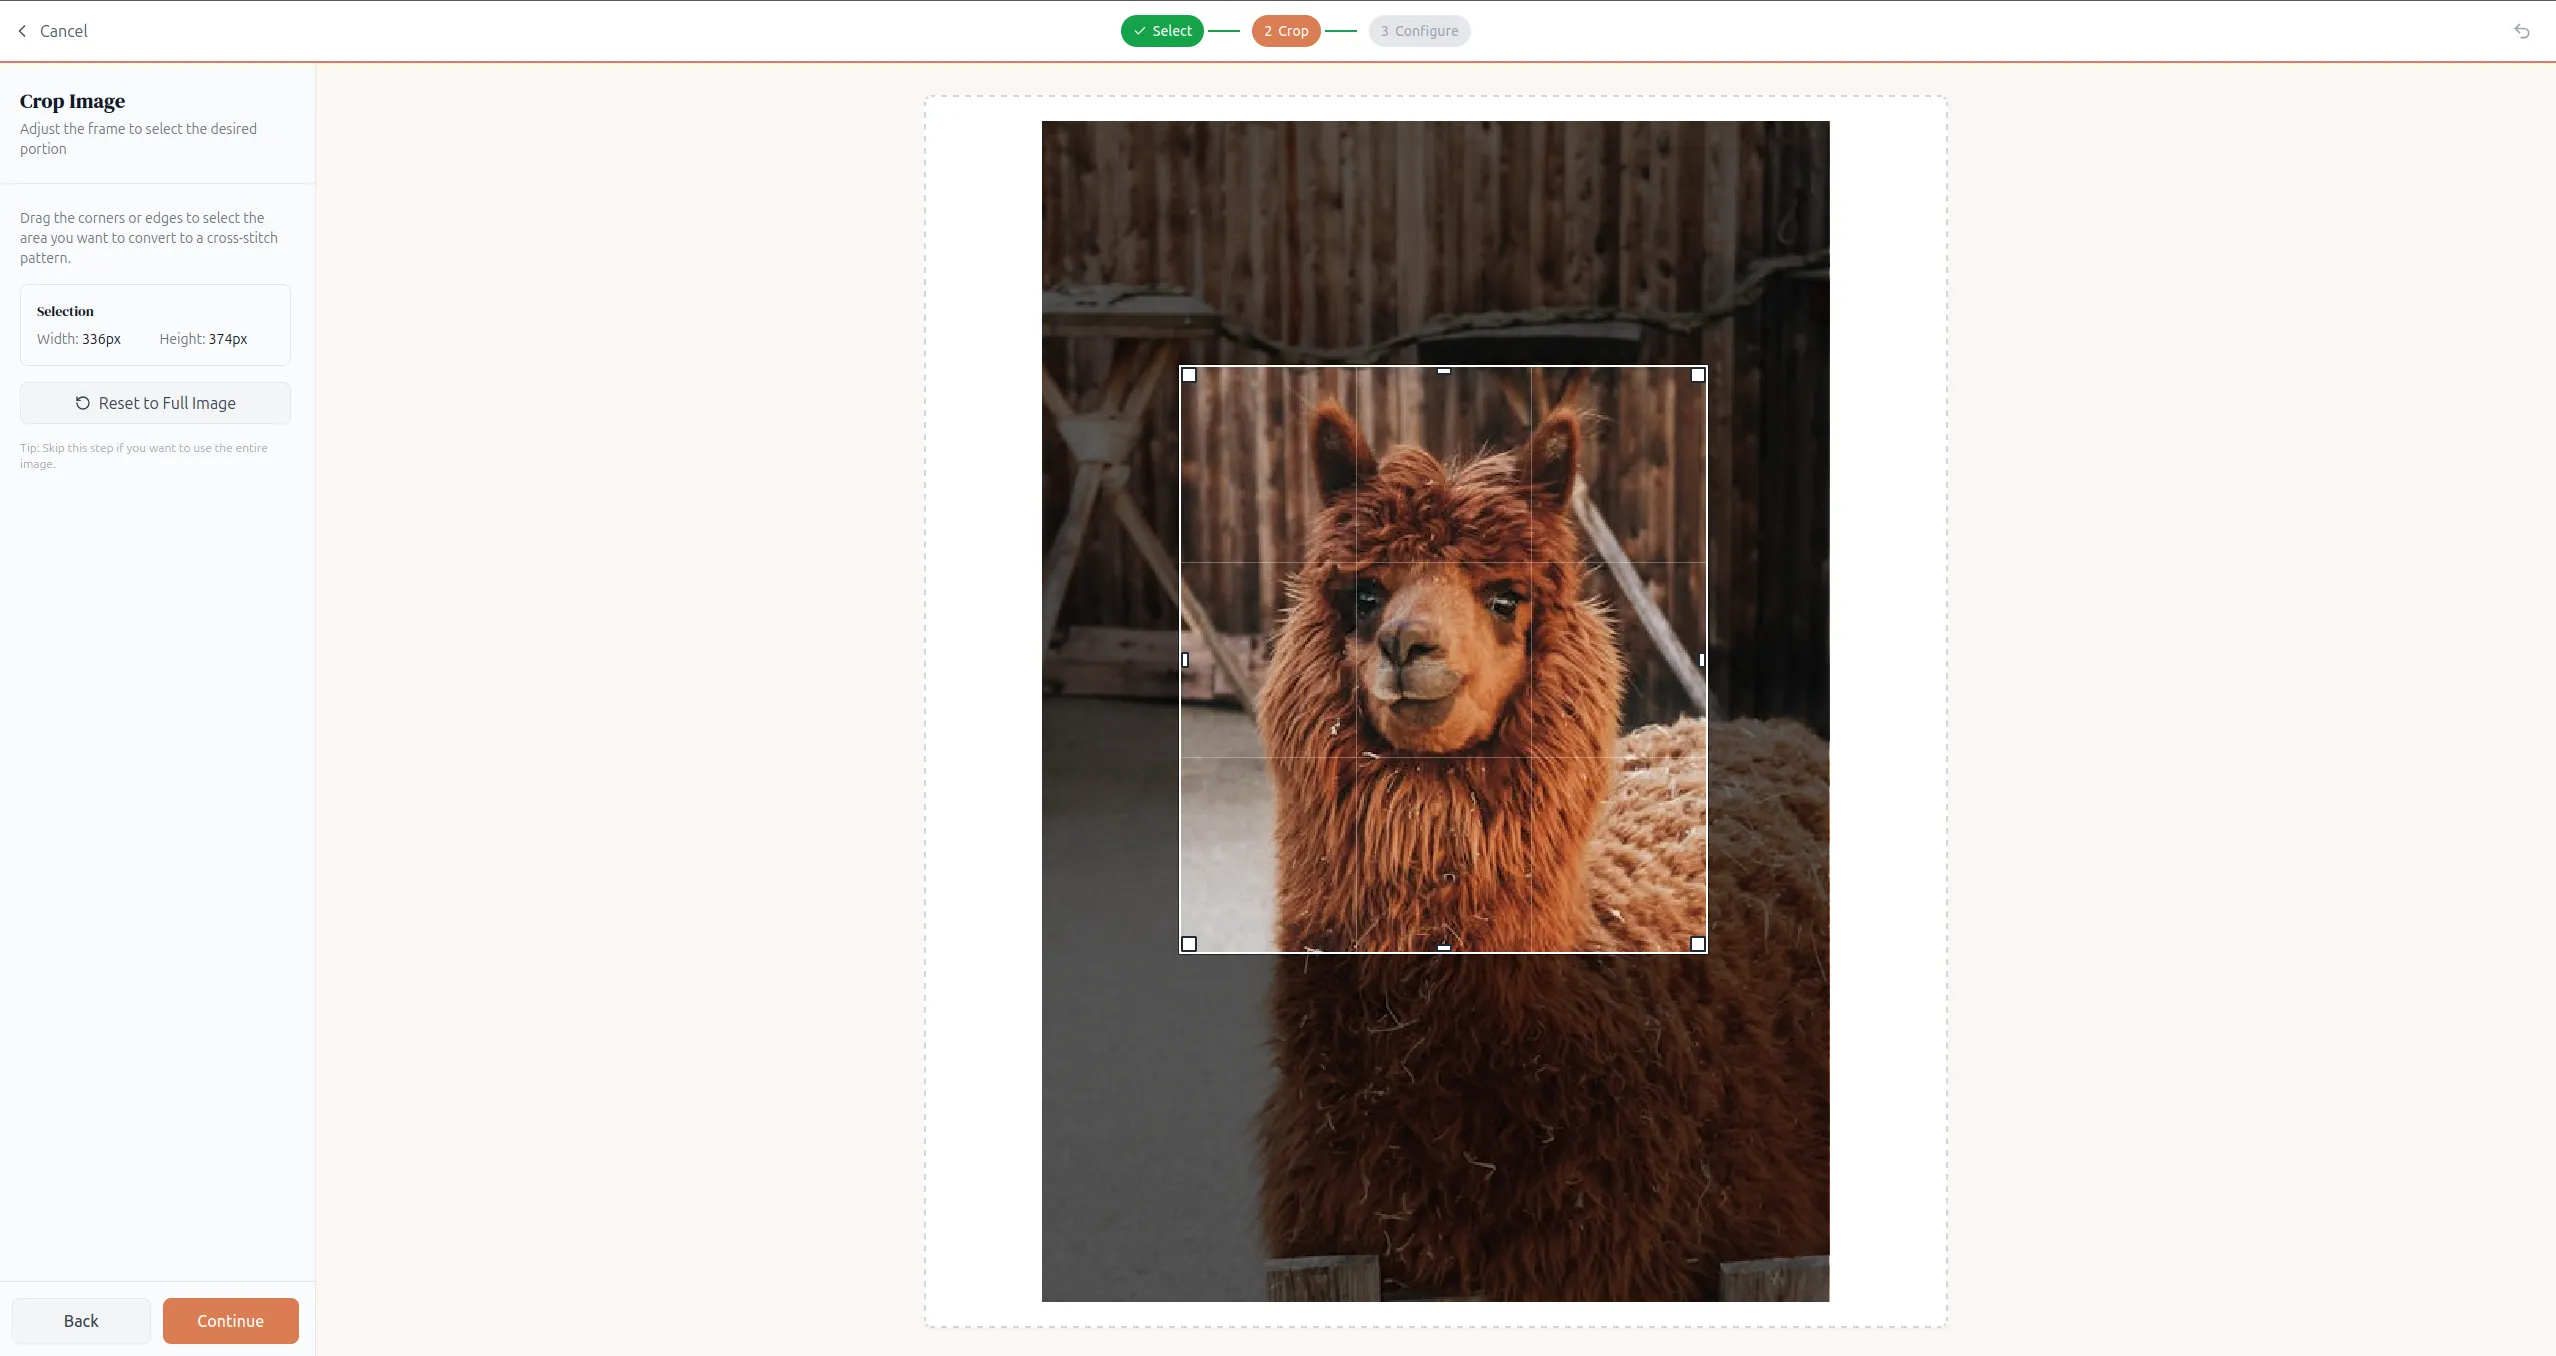
Task: Click the reset icon inside Reset to Full Image
Action: (82, 402)
